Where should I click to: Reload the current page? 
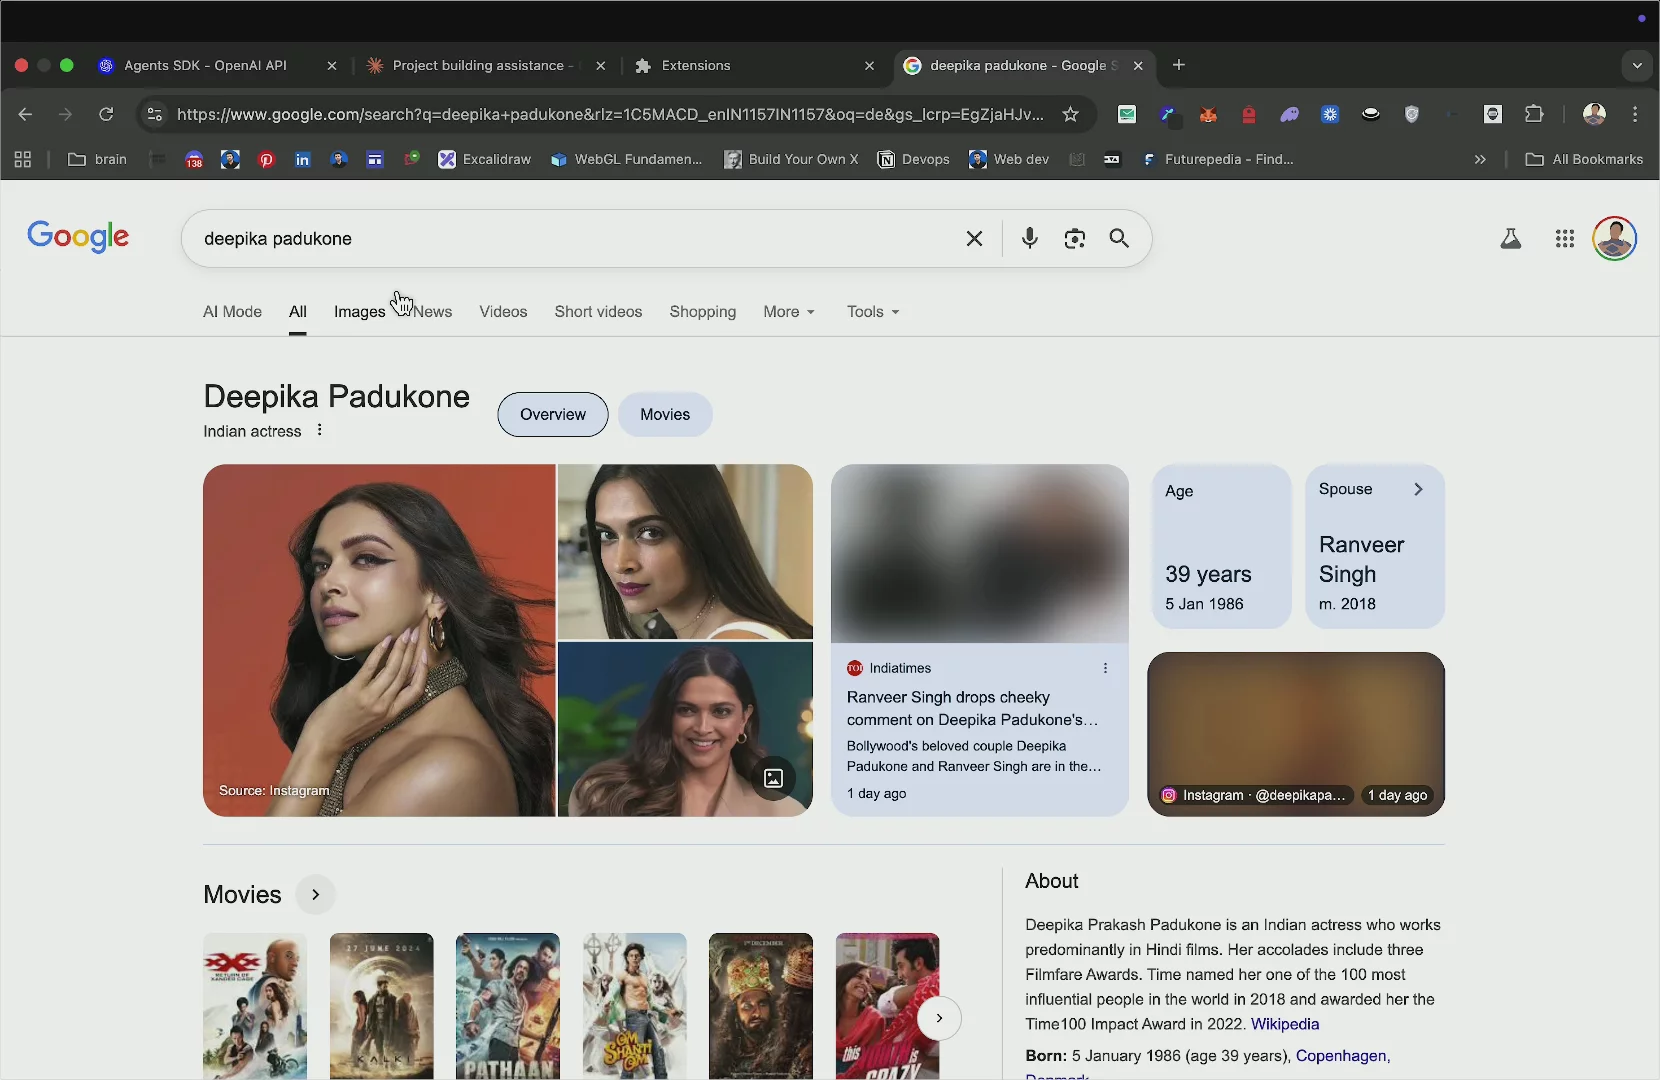click(x=106, y=114)
